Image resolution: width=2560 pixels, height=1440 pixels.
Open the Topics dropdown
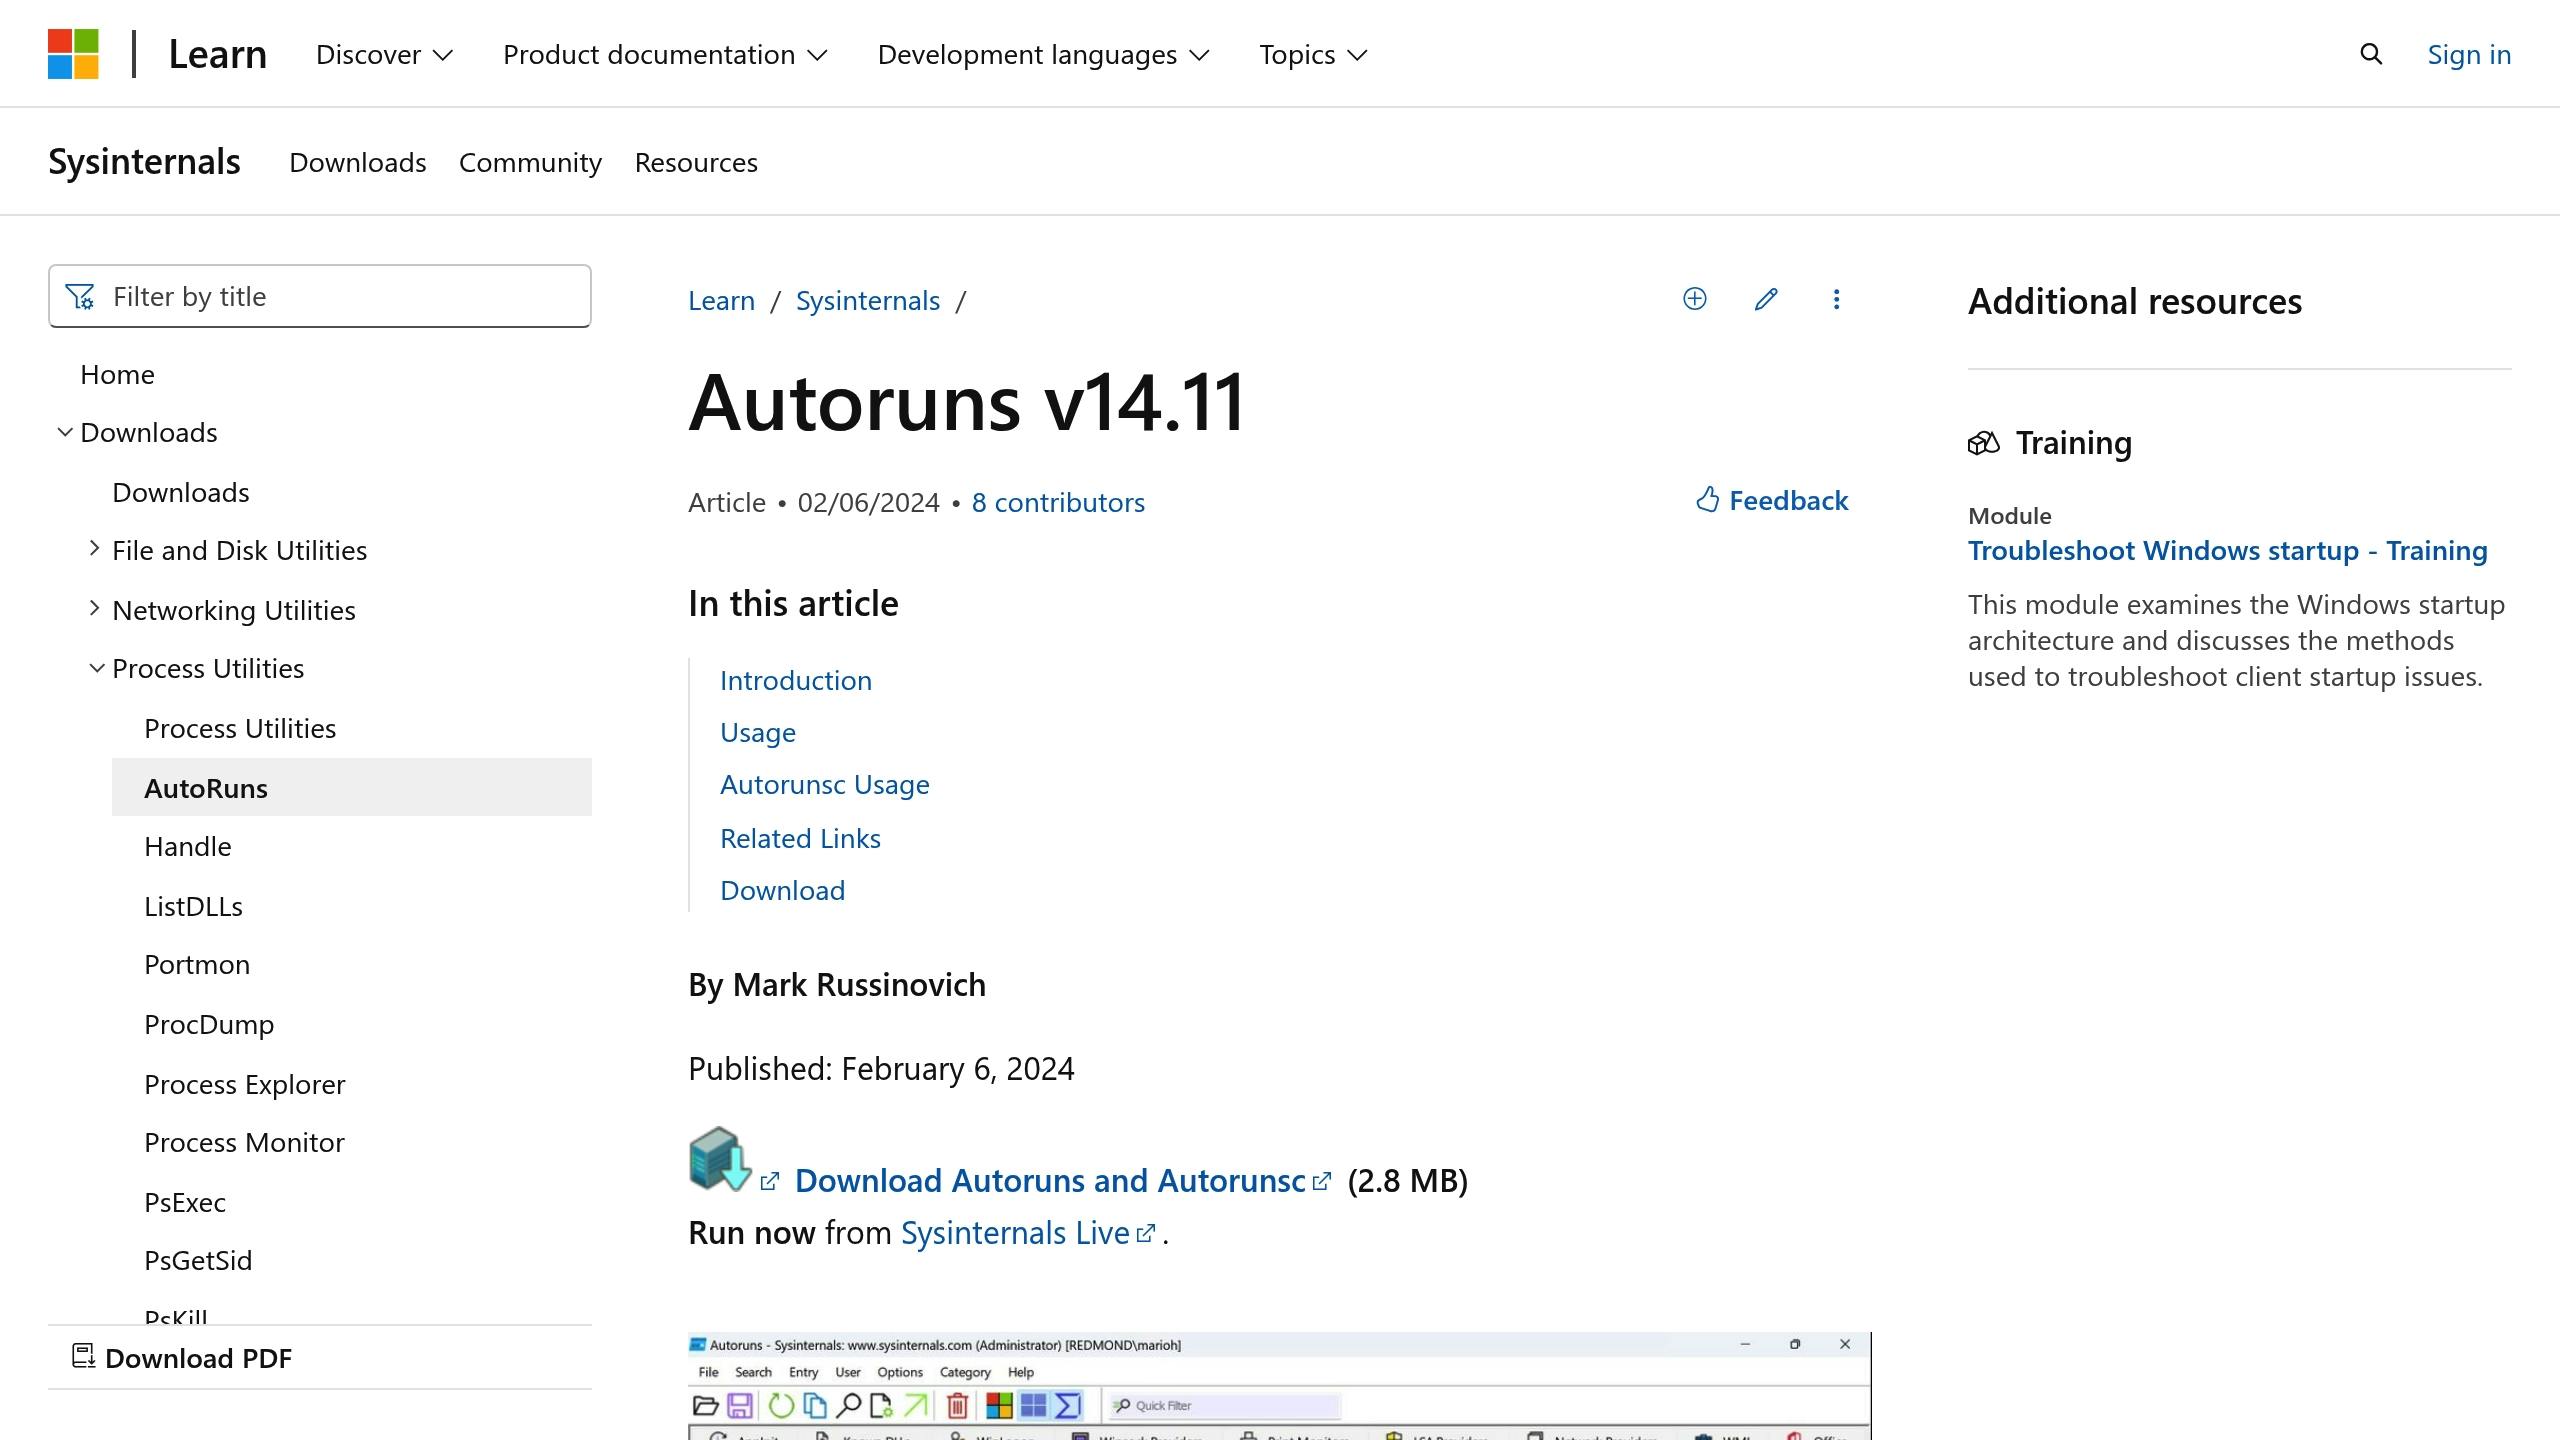point(1313,55)
